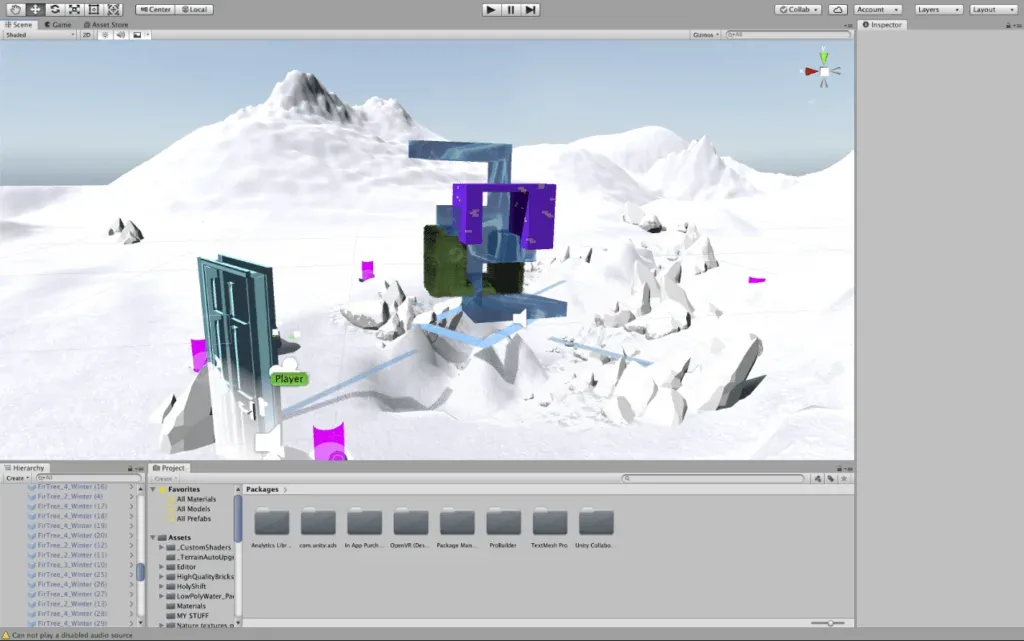Select the Materials folder in Assets
This screenshot has width=1024, height=641.
[191, 606]
